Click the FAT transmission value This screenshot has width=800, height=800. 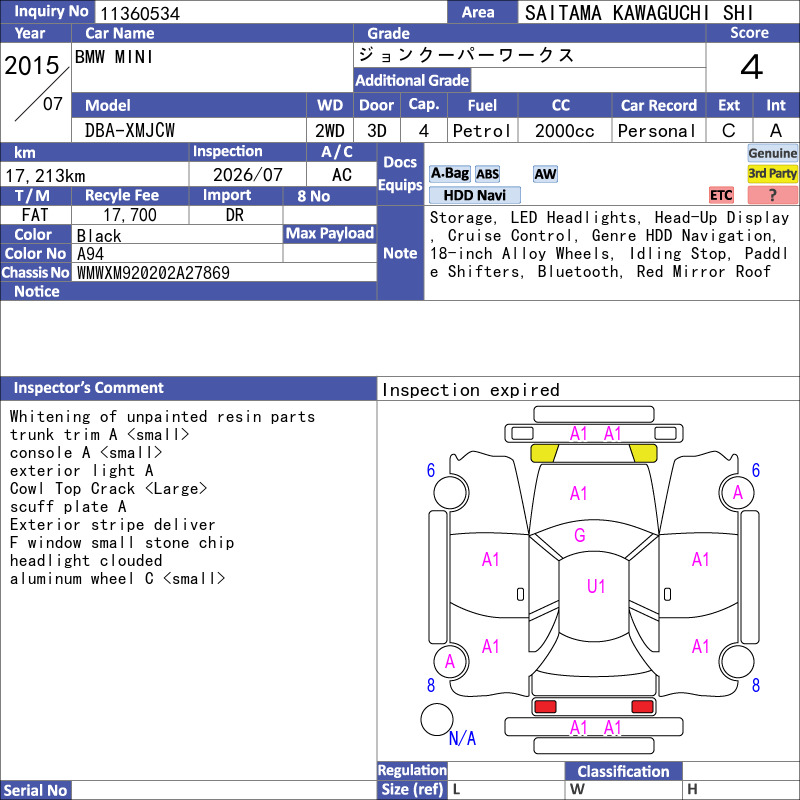click(x=35, y=215)
